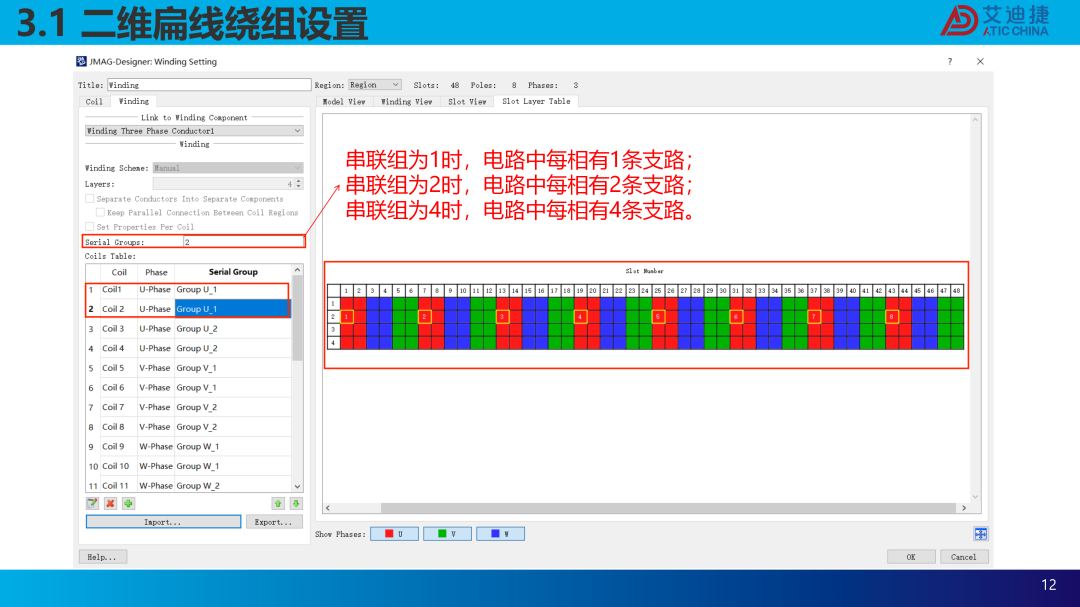Click the Coil column header
1080x607 pixels.
click(119, 272)
